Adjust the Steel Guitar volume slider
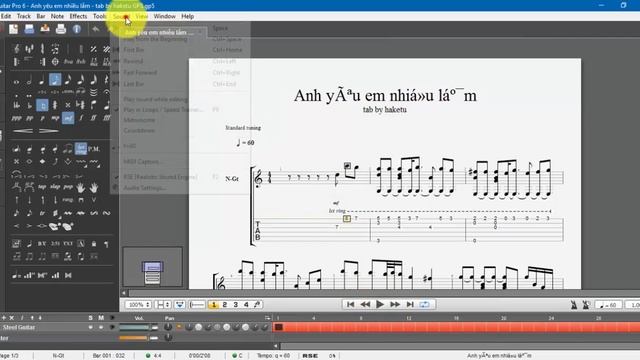Viewport: 640px width, 360px height. tap(138, 327)
